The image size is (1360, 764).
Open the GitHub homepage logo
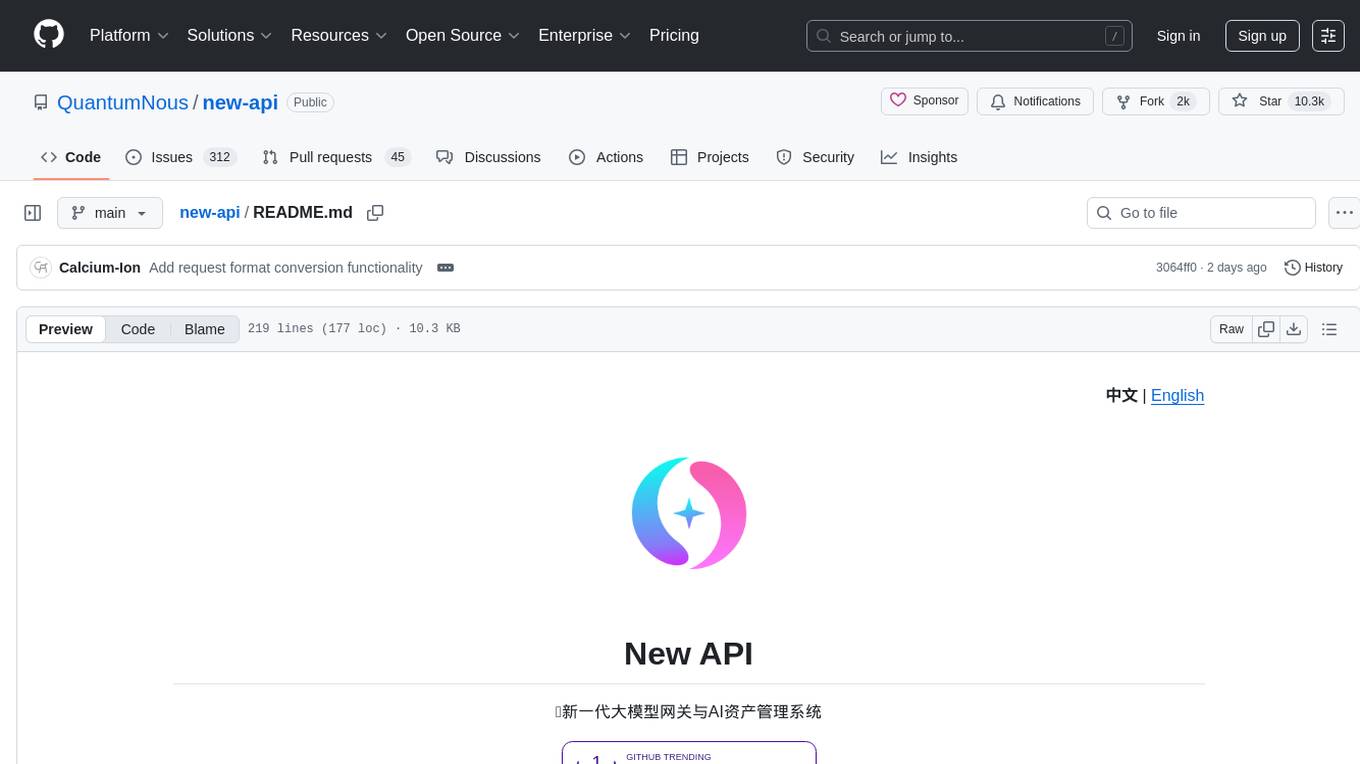(x=49, y=35)
